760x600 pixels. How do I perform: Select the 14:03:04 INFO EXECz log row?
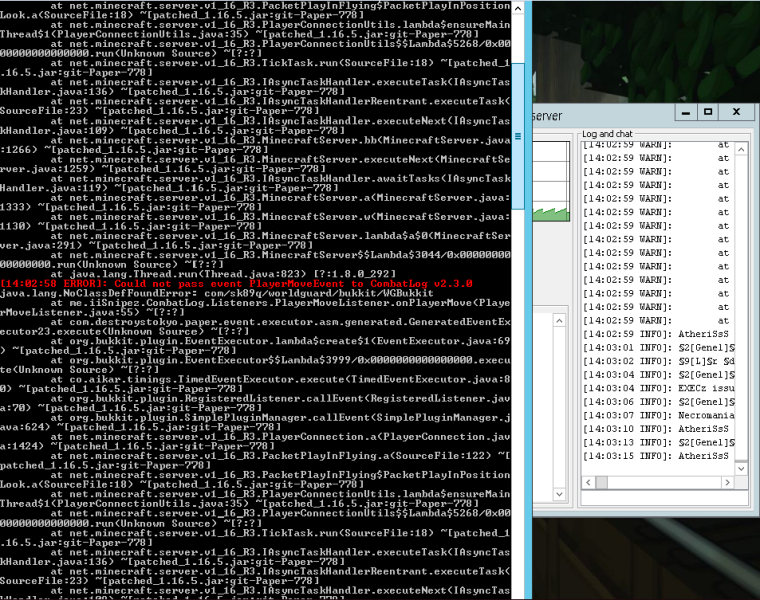[659, 388]
